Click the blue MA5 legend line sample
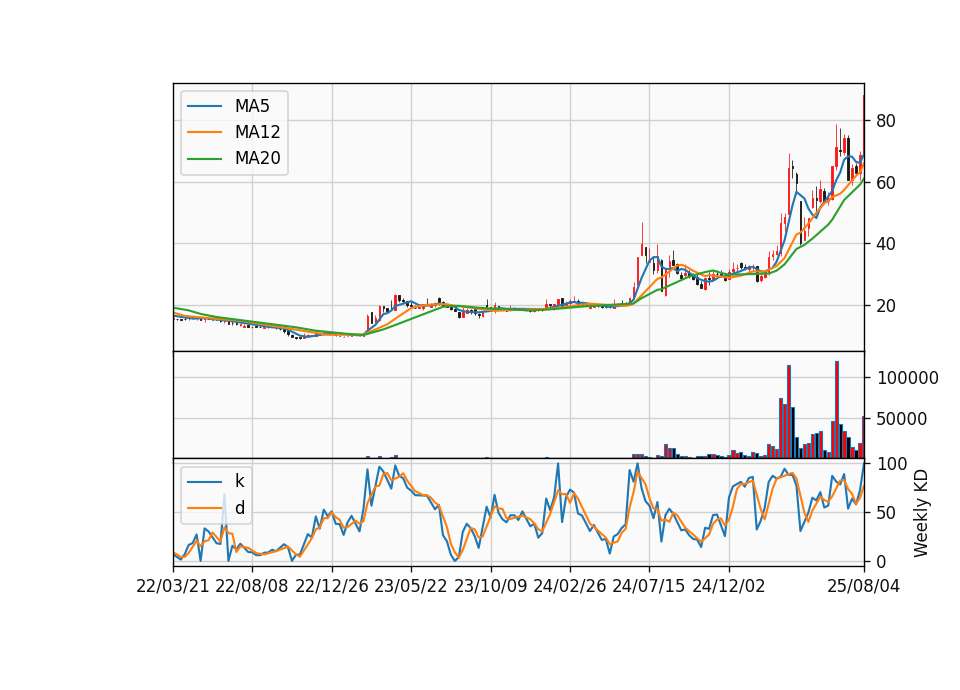 click(204, 107)
